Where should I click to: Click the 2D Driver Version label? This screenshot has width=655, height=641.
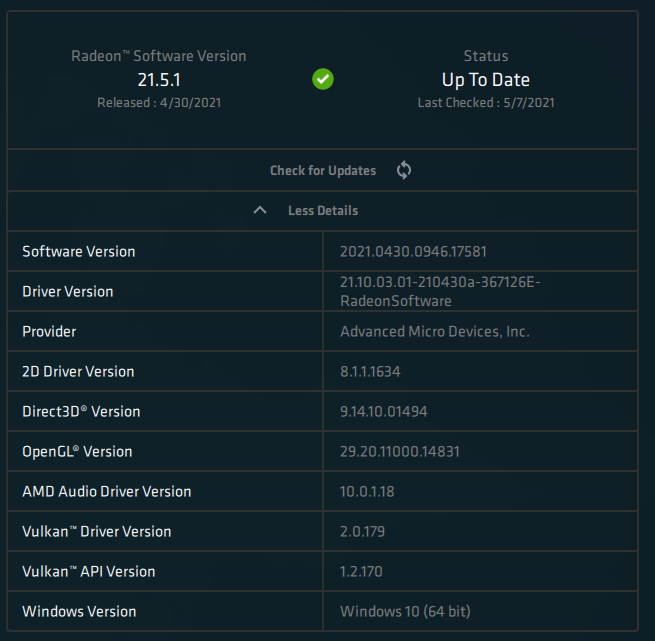pyautogui.click(x=78, y=372)
